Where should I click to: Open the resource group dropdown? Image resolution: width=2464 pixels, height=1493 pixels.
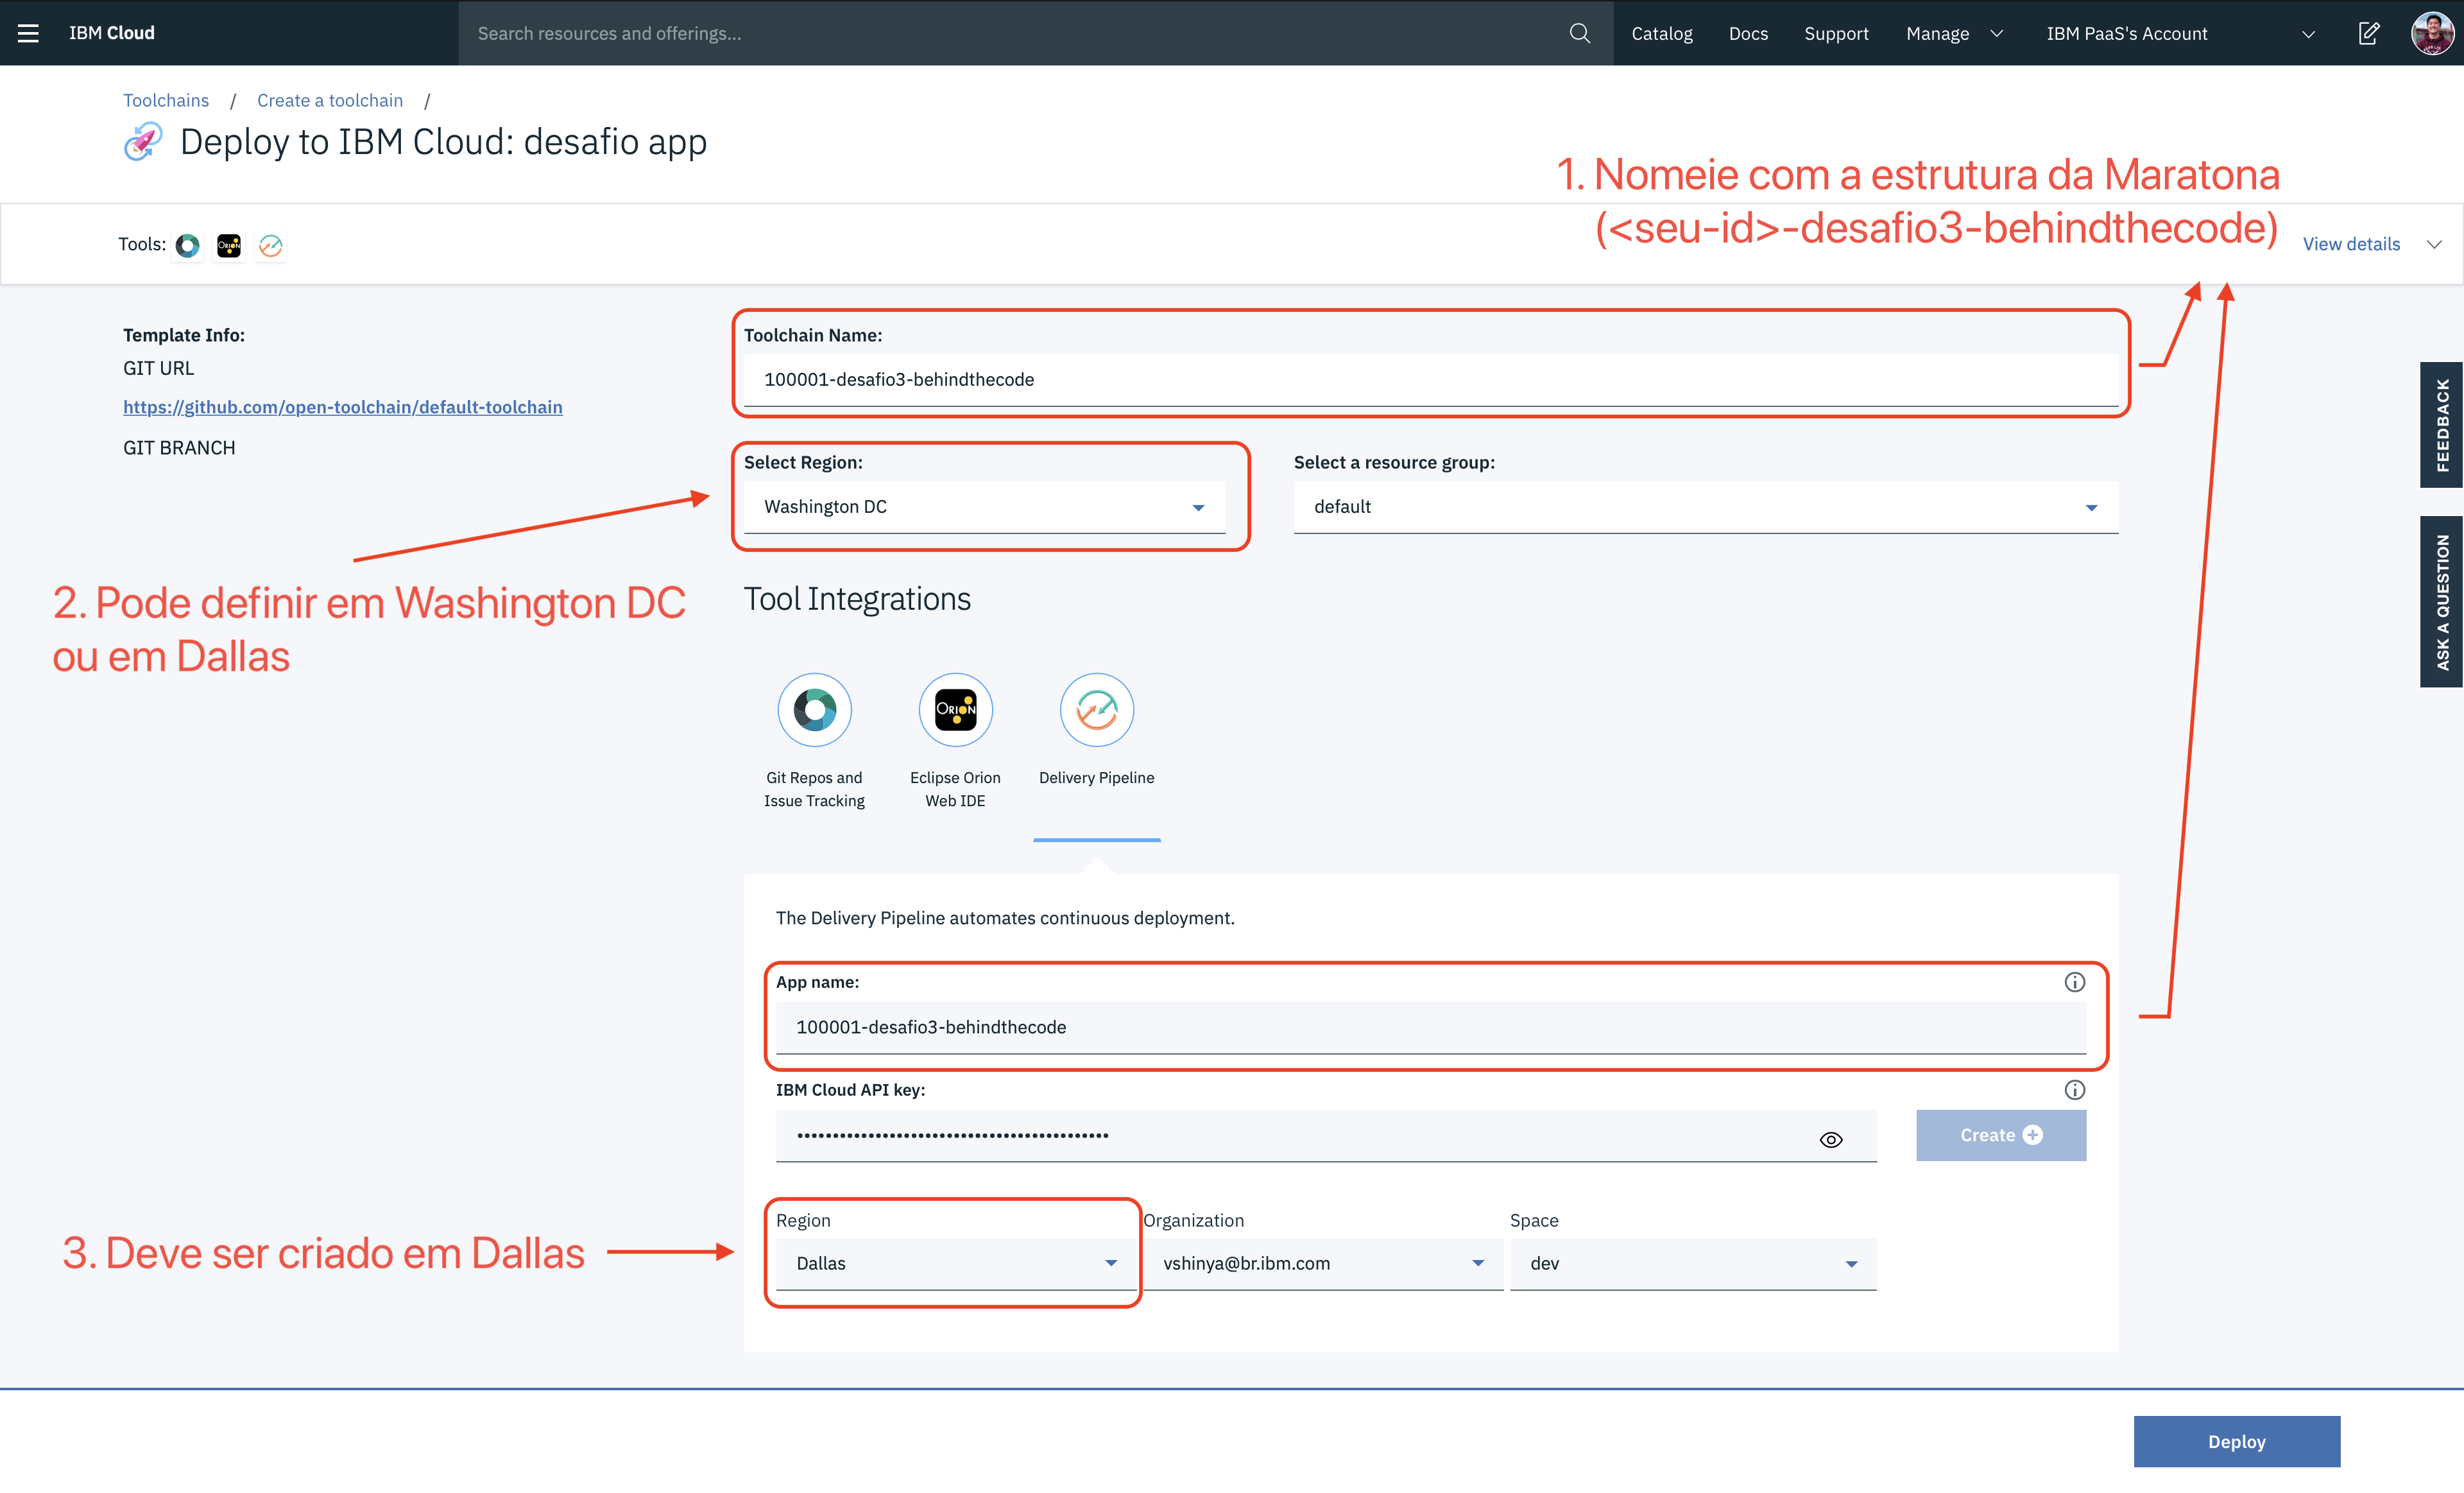(1704, 507)
